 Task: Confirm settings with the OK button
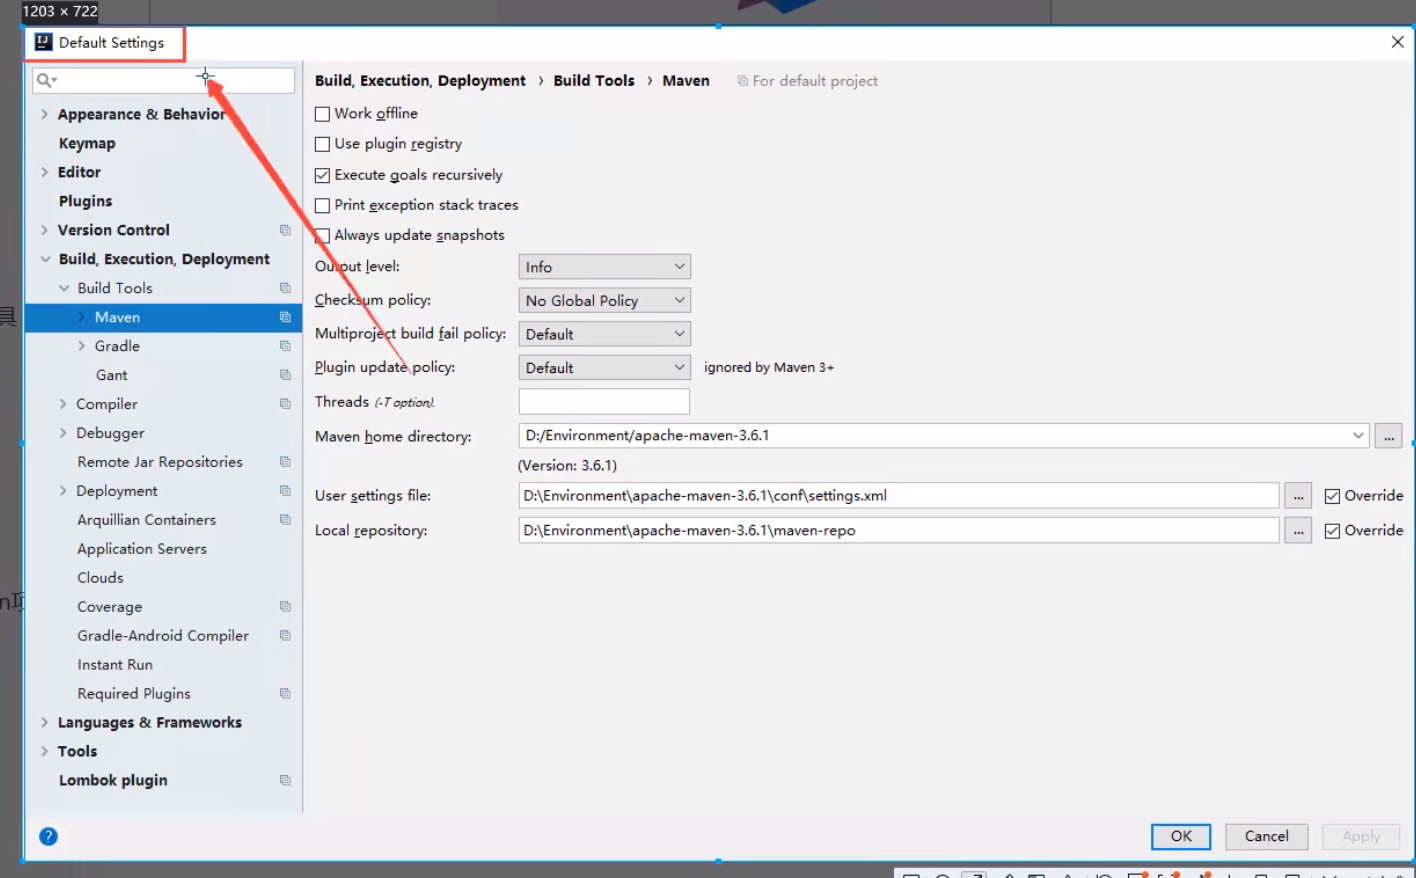[x=1181, y=837]
